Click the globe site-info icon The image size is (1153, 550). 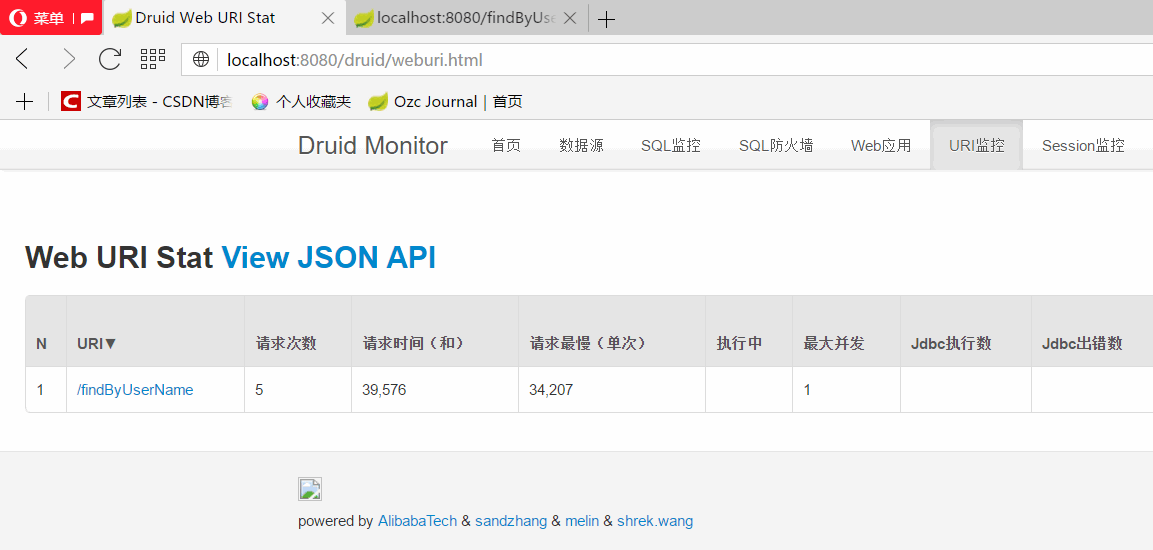[x=201, y=60]
